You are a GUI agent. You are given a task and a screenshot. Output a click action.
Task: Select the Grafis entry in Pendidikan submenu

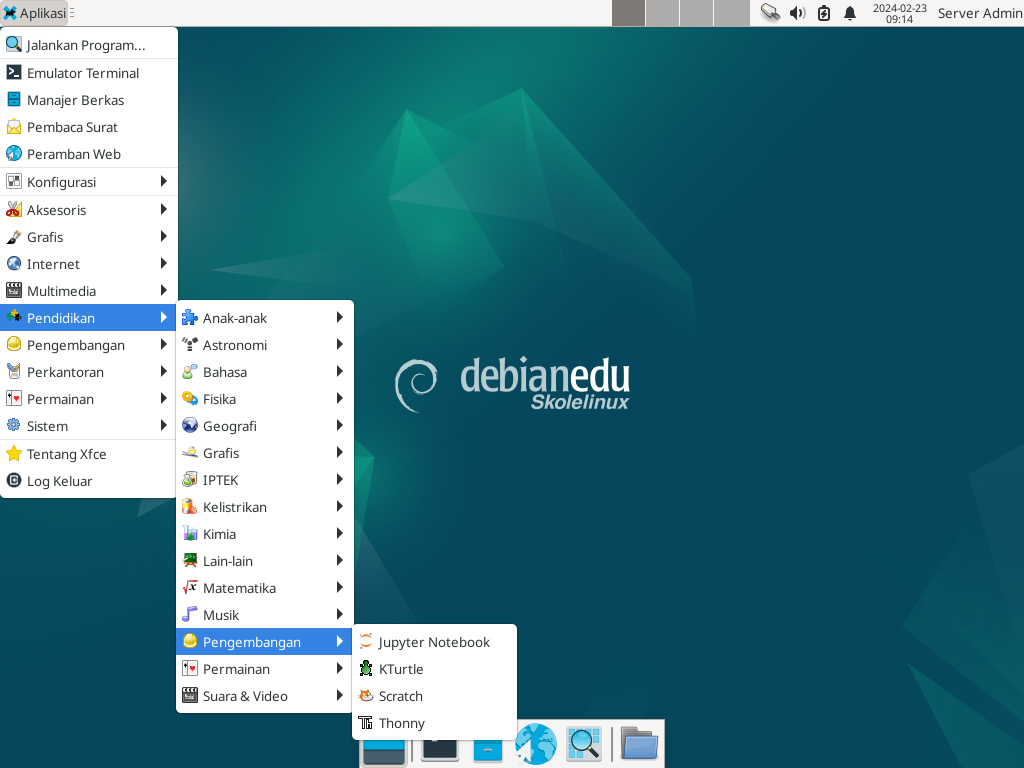pos(264,453)
